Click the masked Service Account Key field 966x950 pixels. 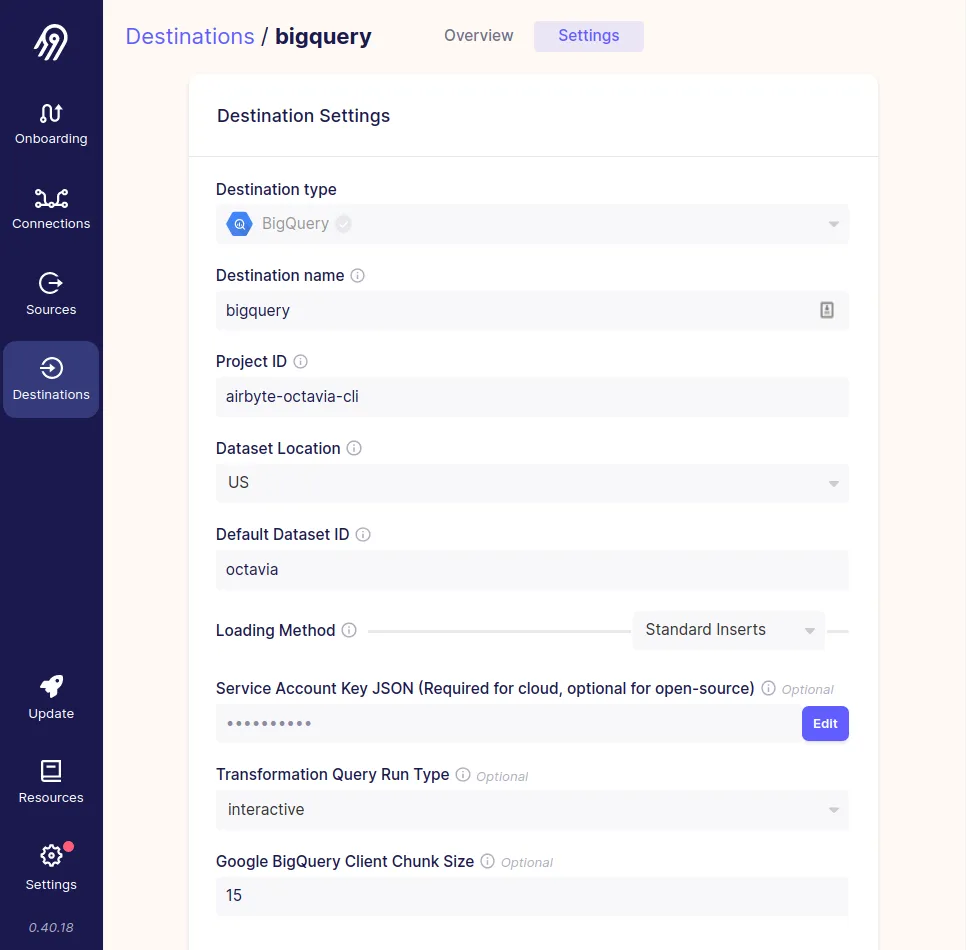[x=509, y=723]
